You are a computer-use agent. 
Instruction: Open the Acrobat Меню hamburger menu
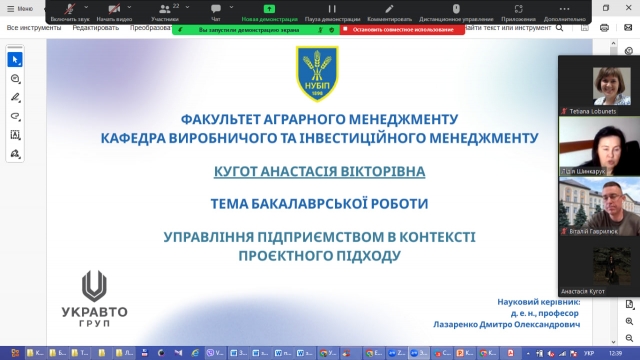tap(20, 9)
